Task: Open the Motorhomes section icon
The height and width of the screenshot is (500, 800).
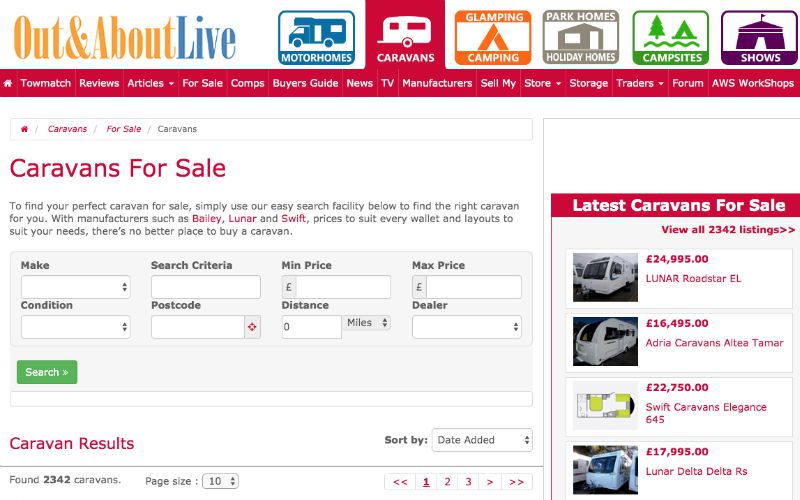Action: 316,38
